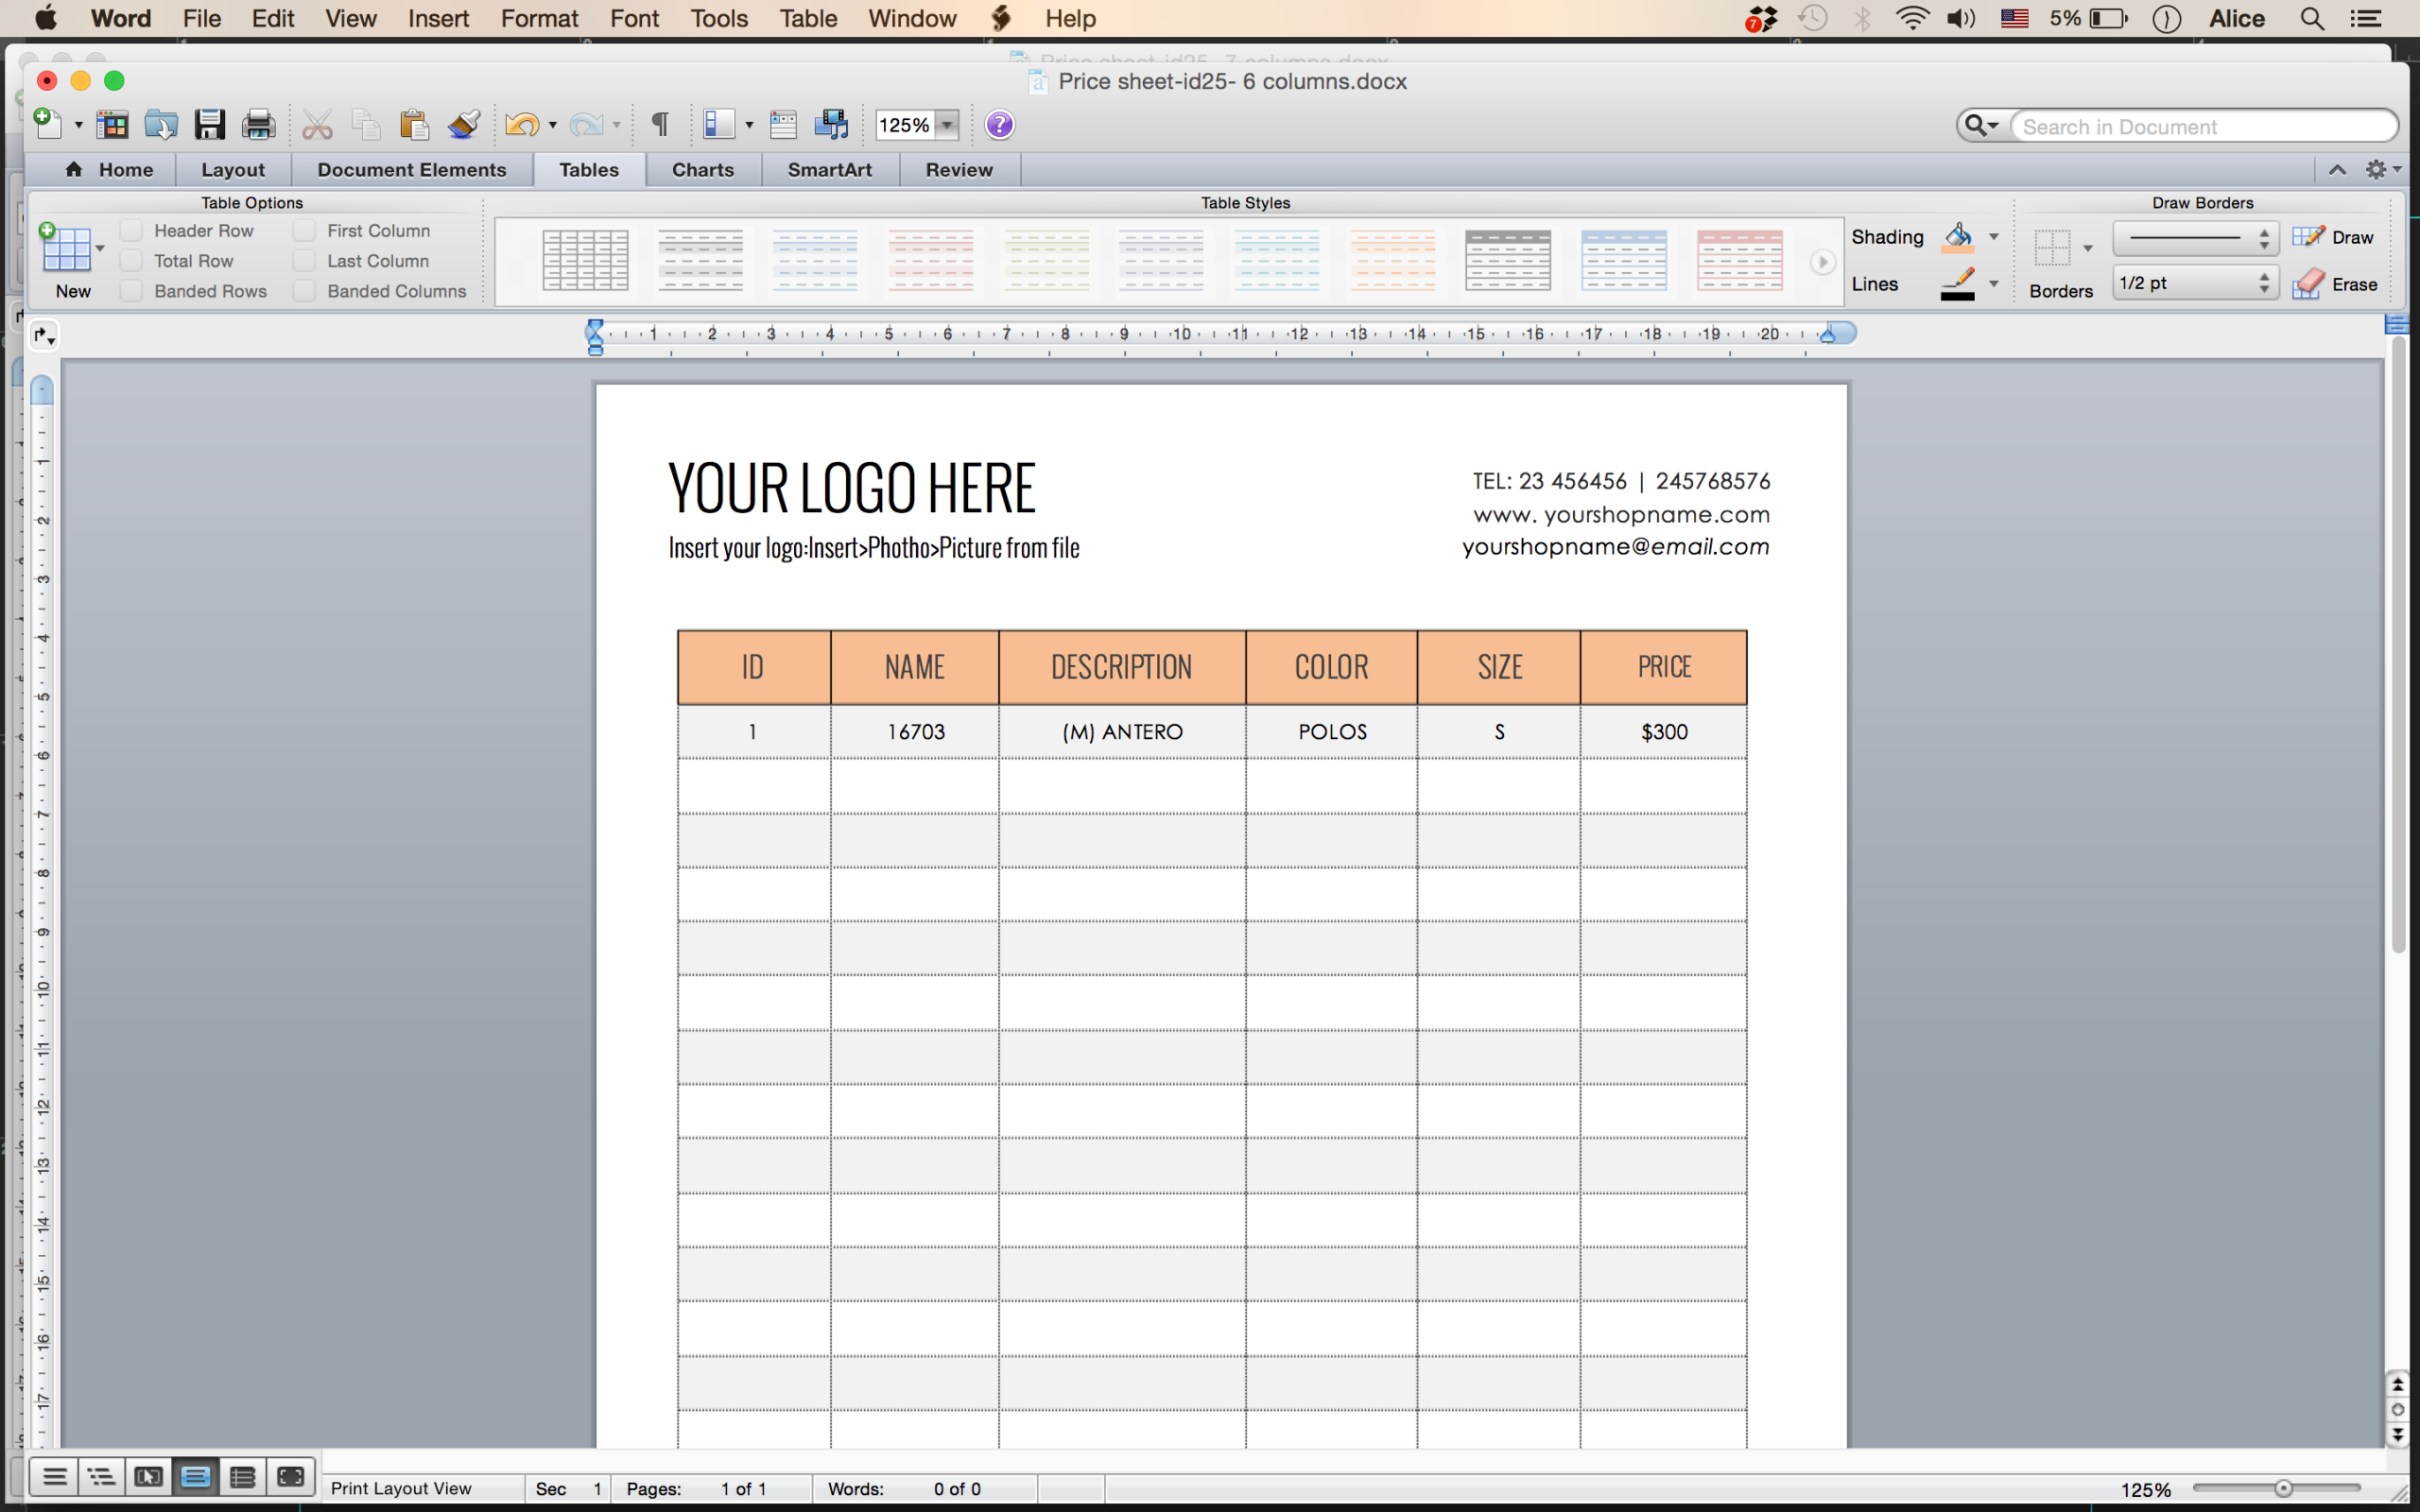Open the SmartArt ribbon tab

point(830,170)
